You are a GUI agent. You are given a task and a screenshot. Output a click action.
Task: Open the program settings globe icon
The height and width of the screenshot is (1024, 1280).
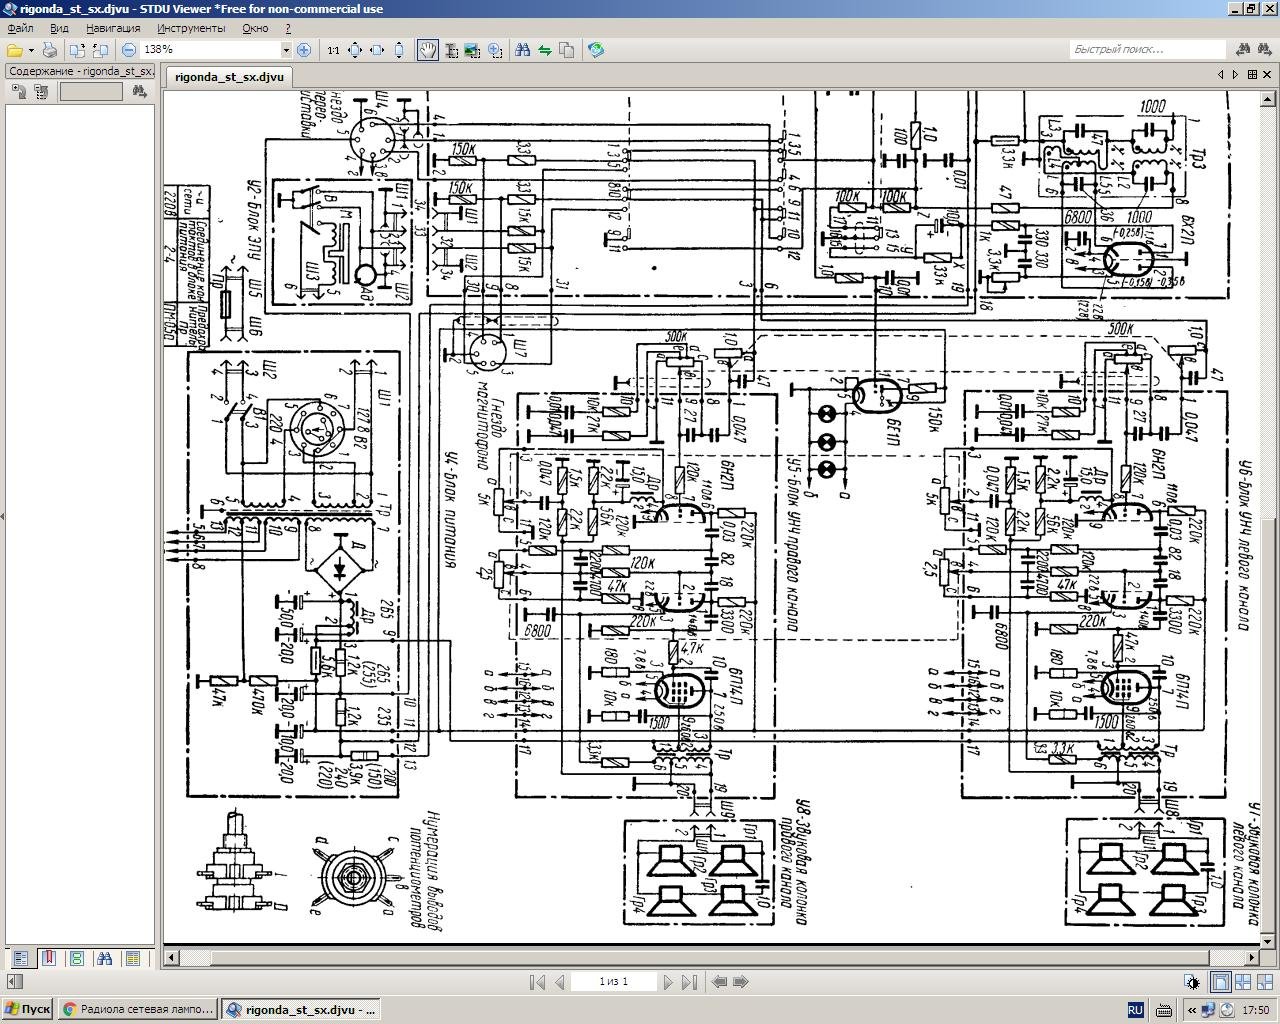(596, 50)
